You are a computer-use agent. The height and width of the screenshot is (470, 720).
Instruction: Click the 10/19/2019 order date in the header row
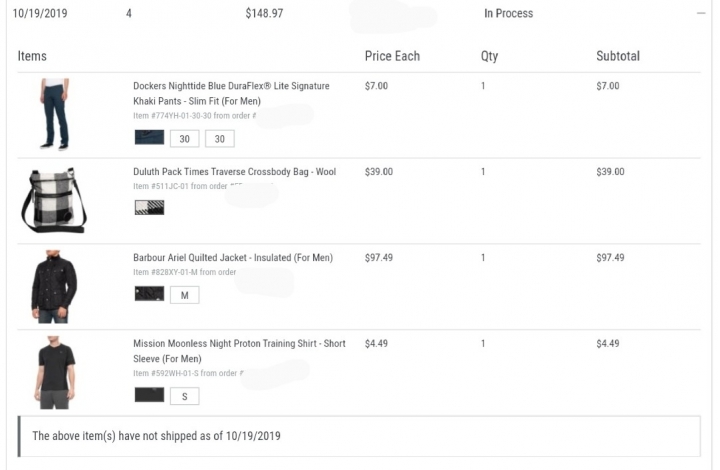click(x=41, y=14)
